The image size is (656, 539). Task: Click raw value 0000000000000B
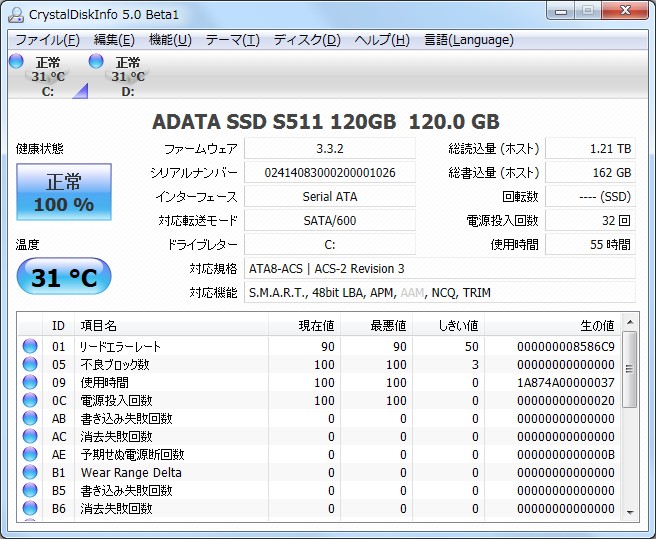(x=566, y=454)
